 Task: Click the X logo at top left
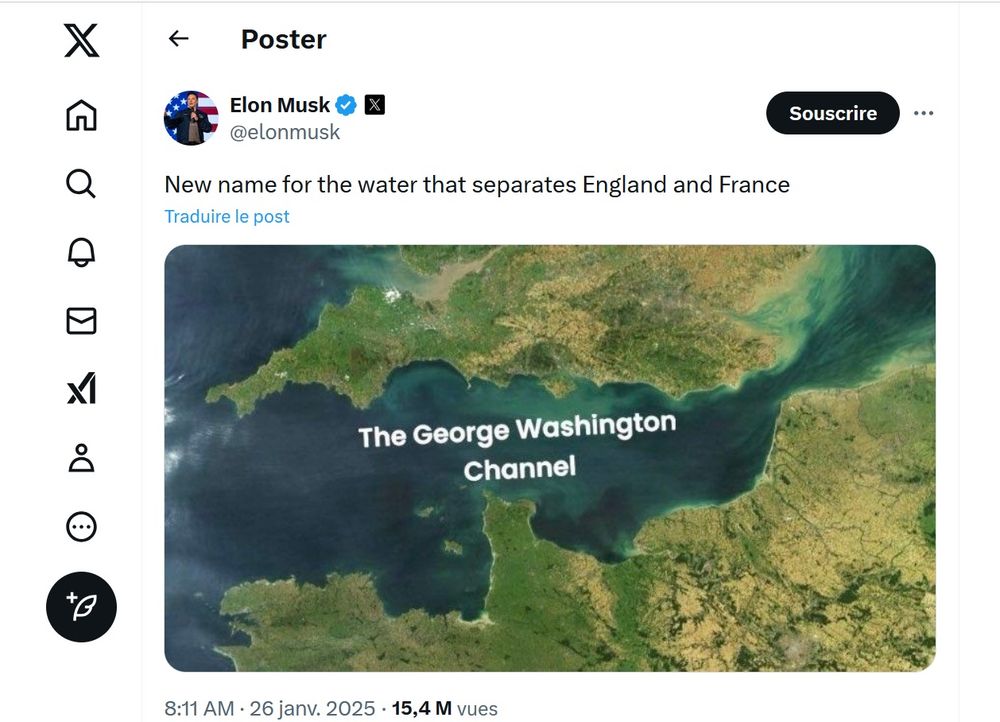pos(82,38)
